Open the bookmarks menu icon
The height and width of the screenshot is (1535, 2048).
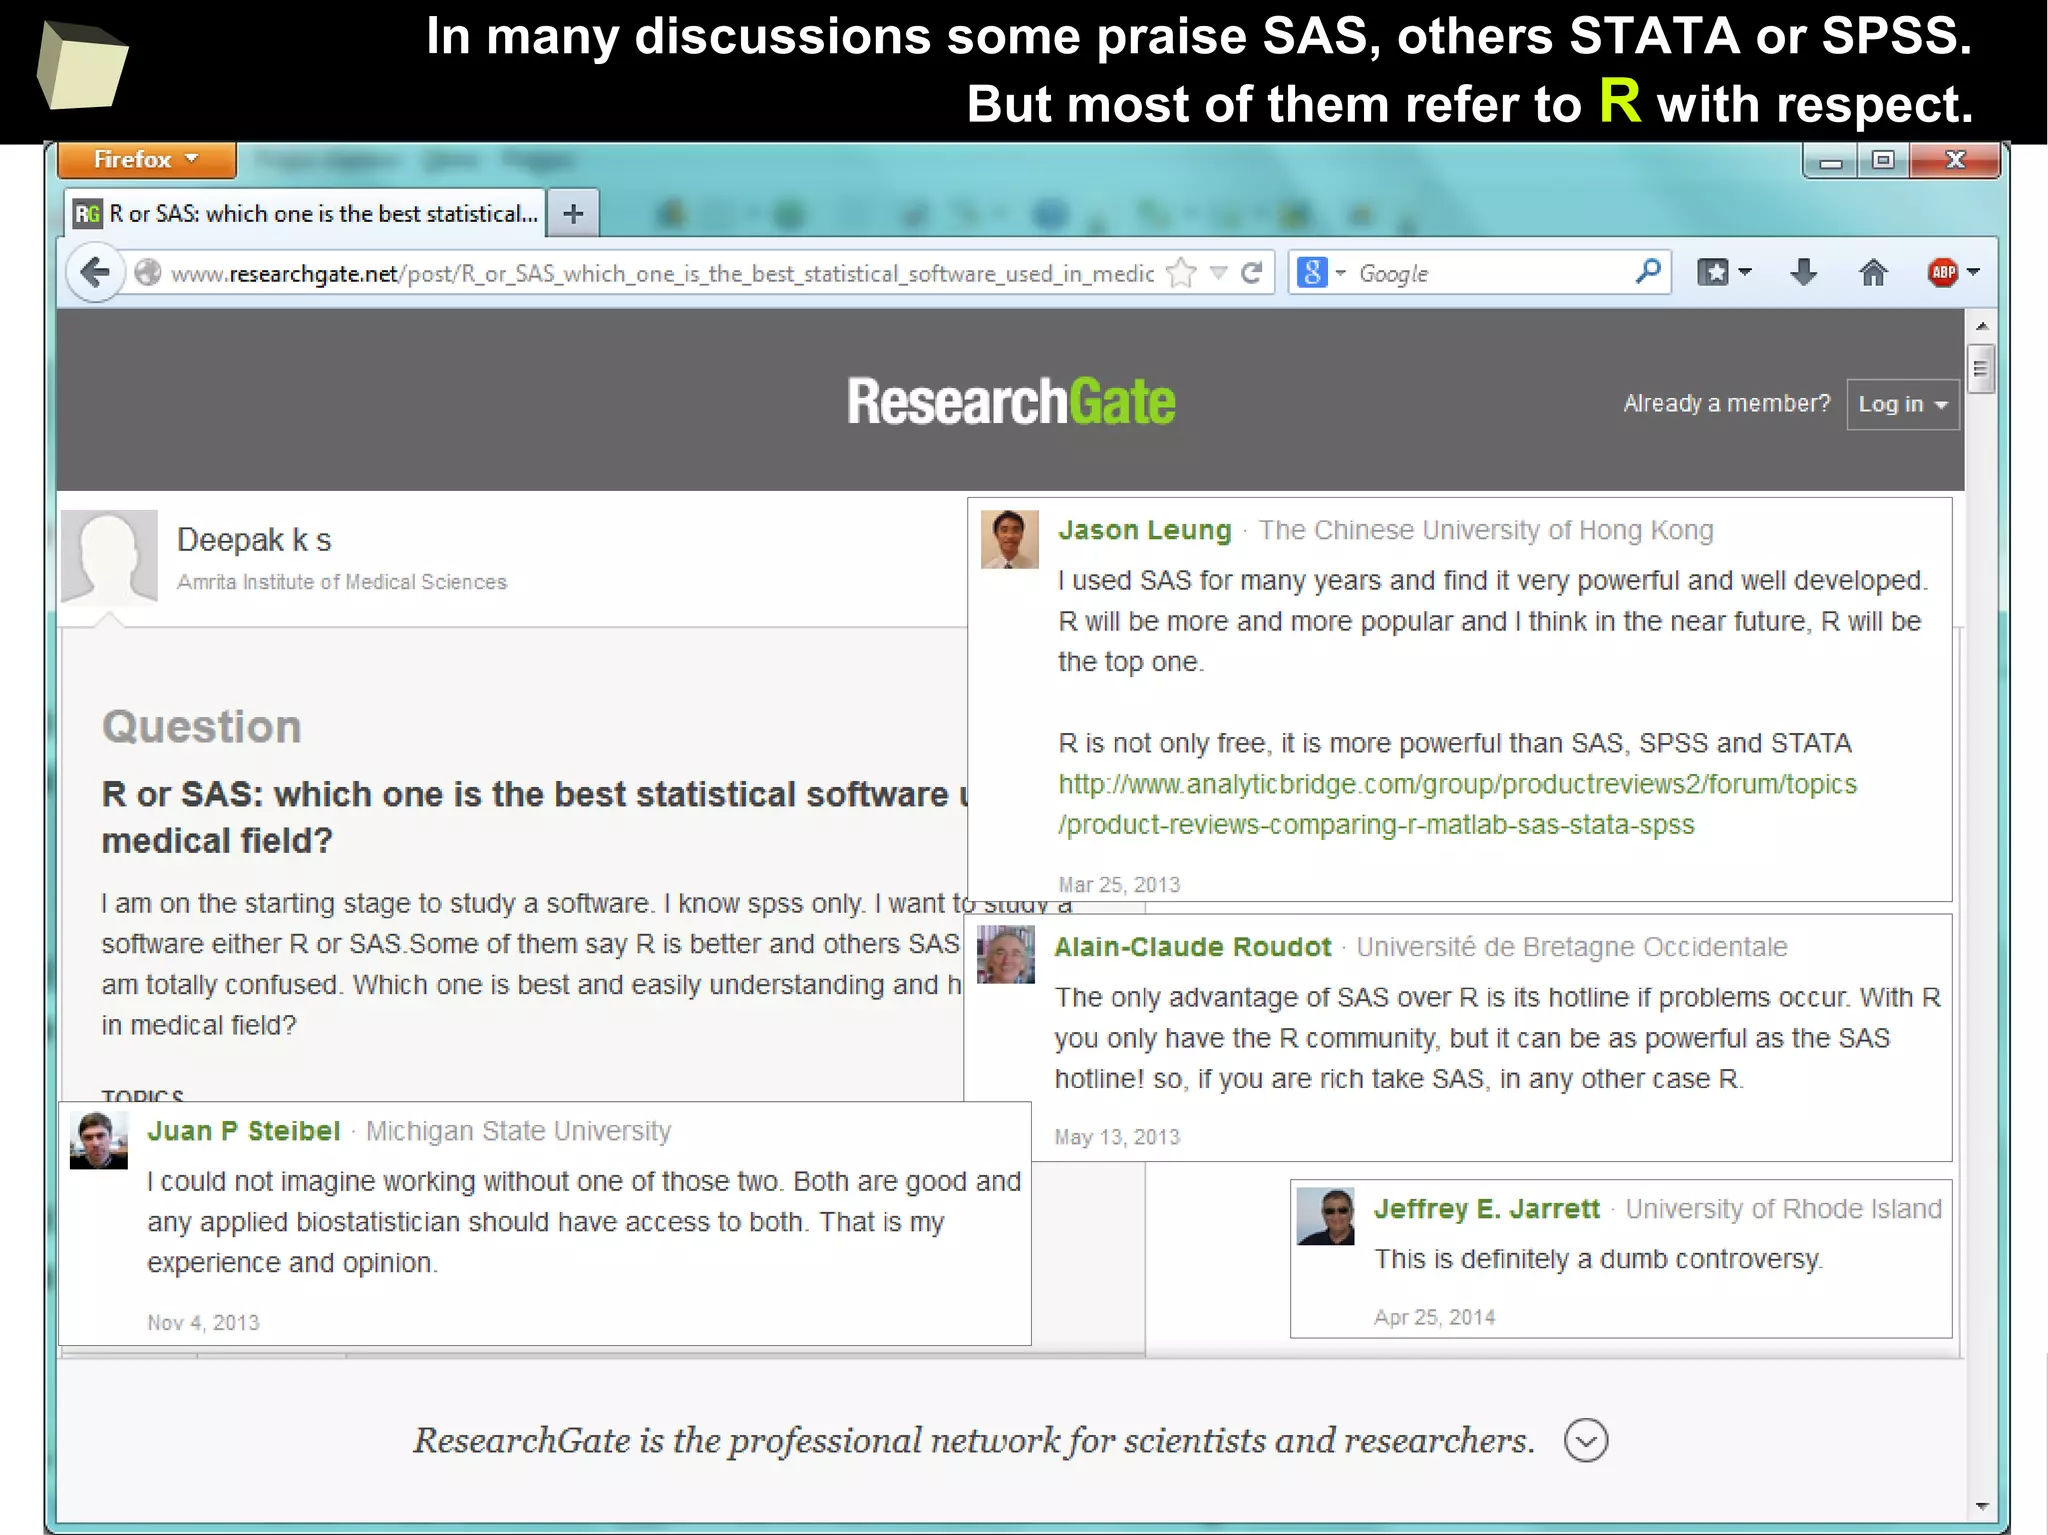pos(1713,272)
